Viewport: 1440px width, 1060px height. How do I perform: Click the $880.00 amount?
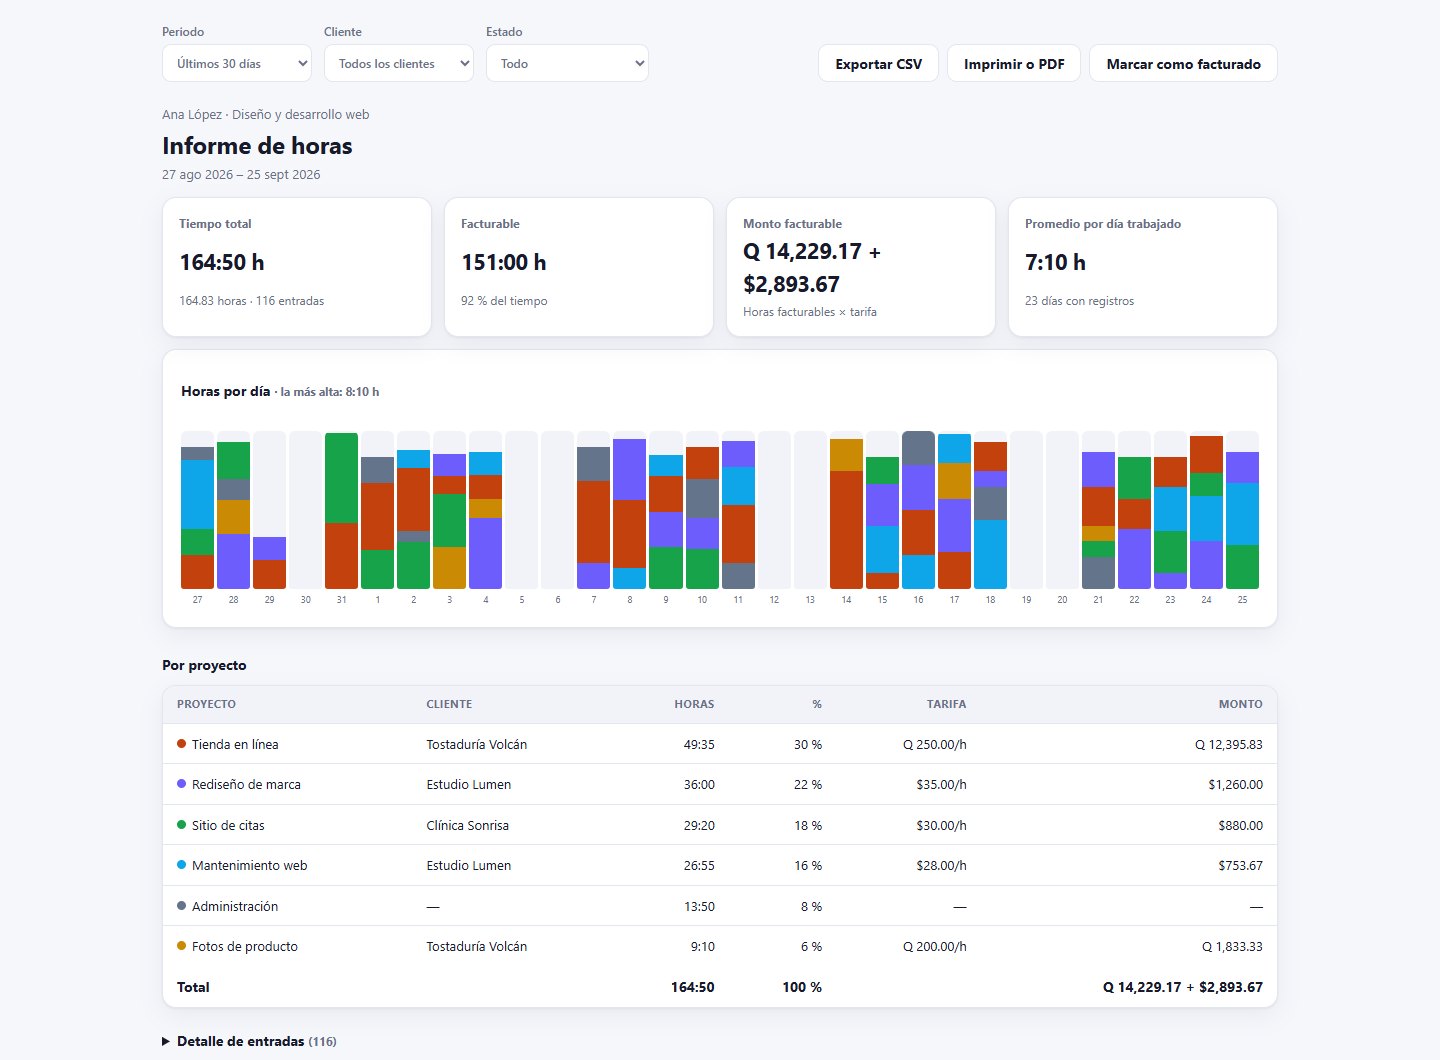1240,826
